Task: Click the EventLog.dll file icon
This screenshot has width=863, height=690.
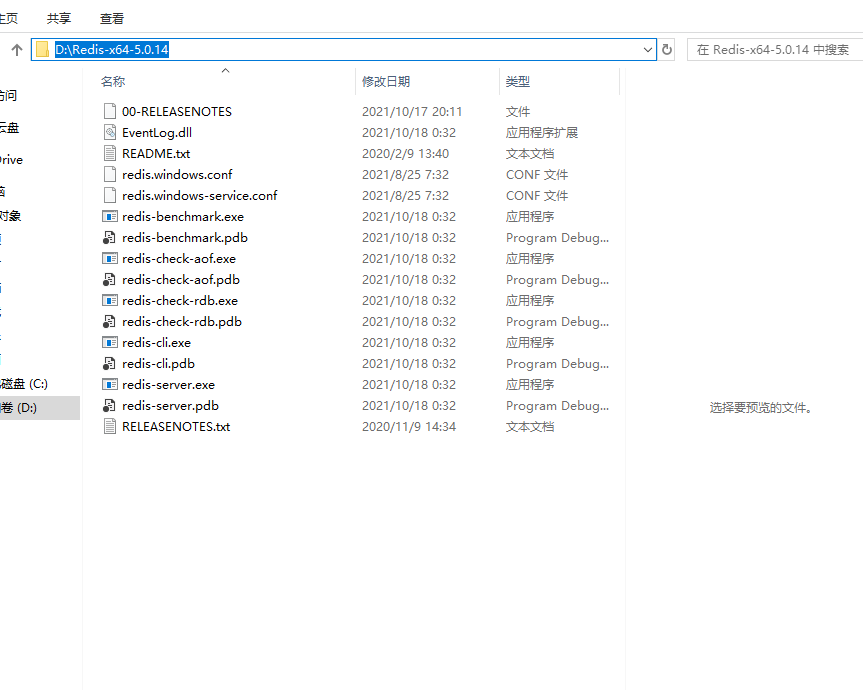Action: coord(110,132)
